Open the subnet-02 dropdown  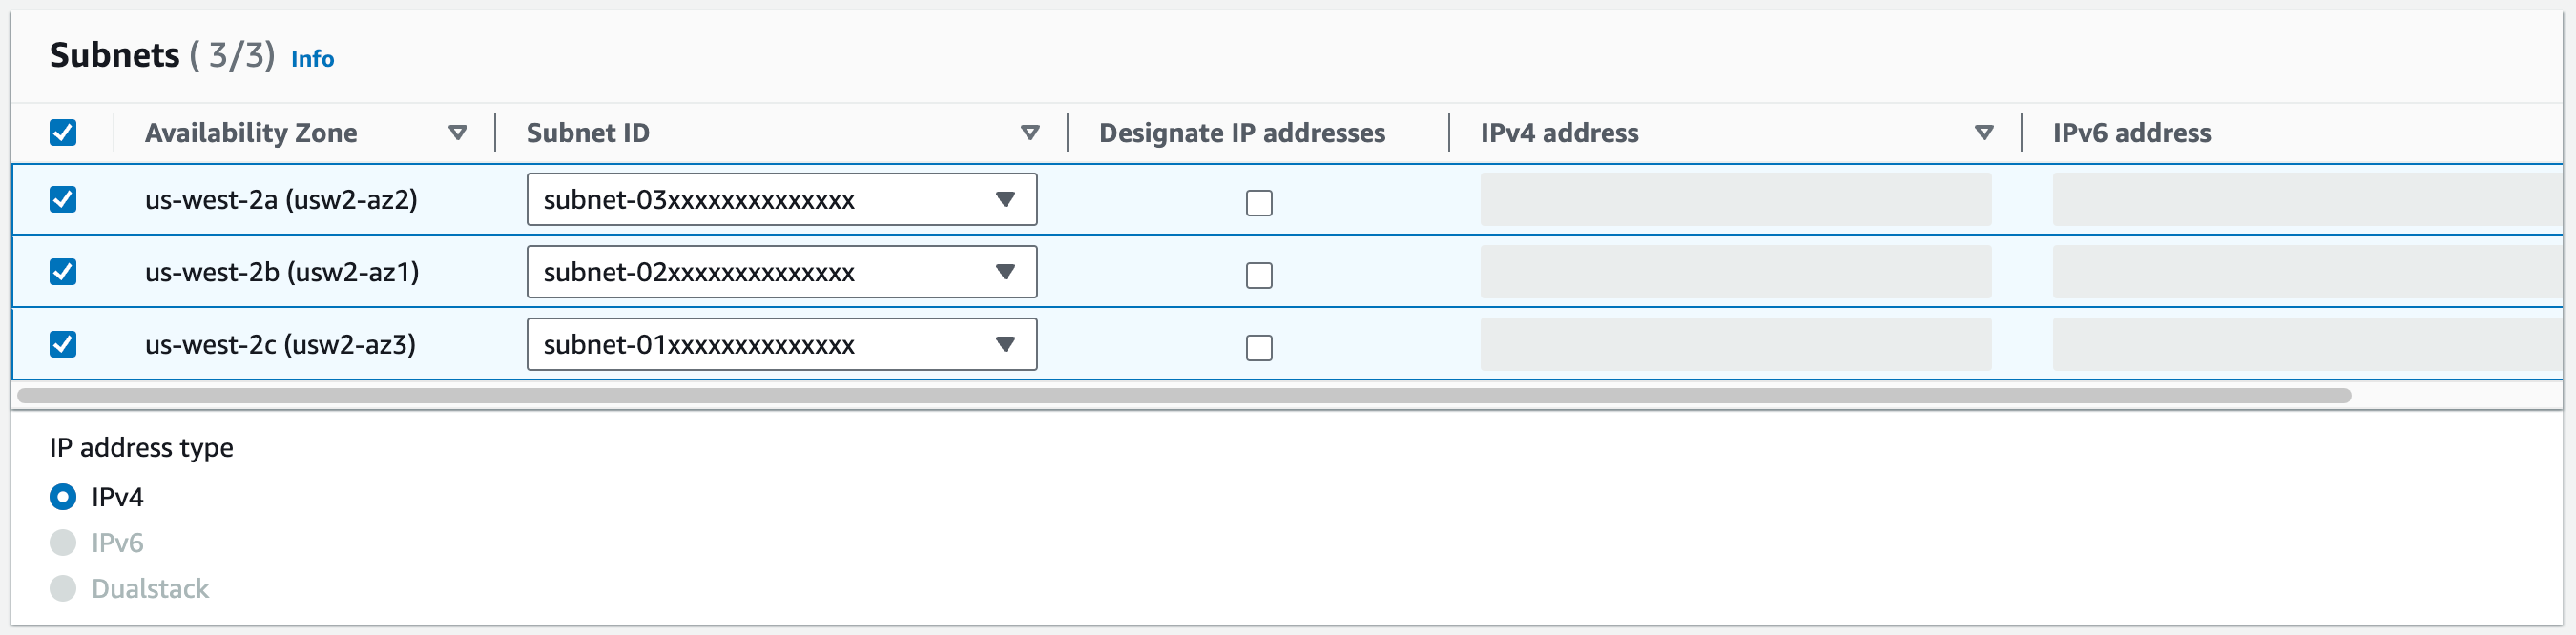pyautogui.click(x=781, y=272)
